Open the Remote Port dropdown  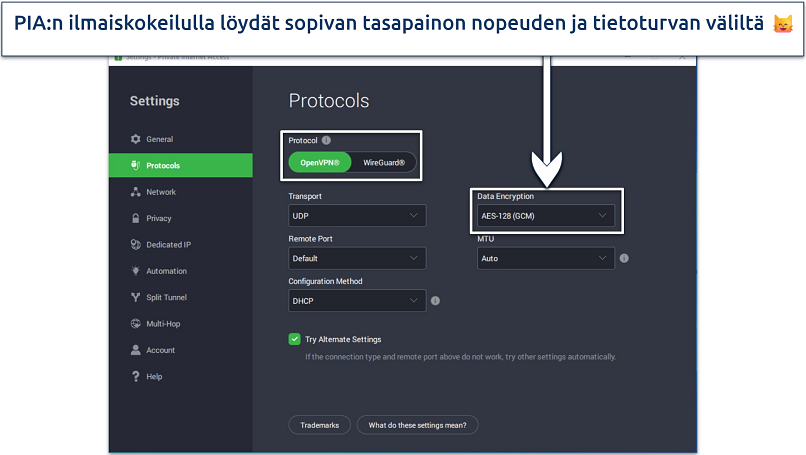click(357, 258)
